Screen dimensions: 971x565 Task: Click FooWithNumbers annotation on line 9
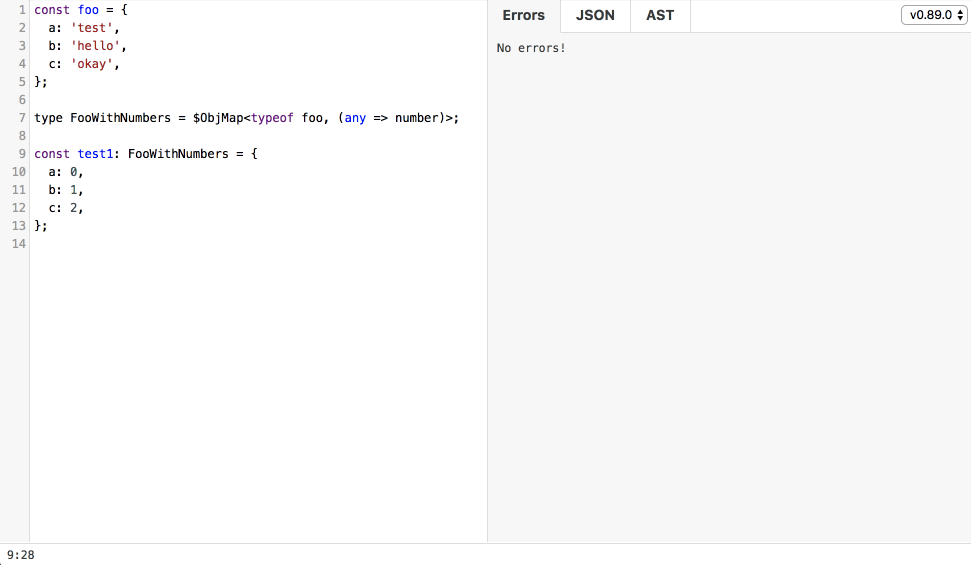click(x=178, y=154)
